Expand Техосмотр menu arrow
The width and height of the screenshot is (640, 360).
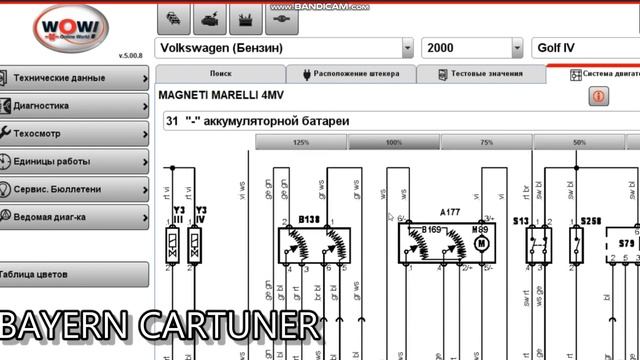tap(145, 133)
